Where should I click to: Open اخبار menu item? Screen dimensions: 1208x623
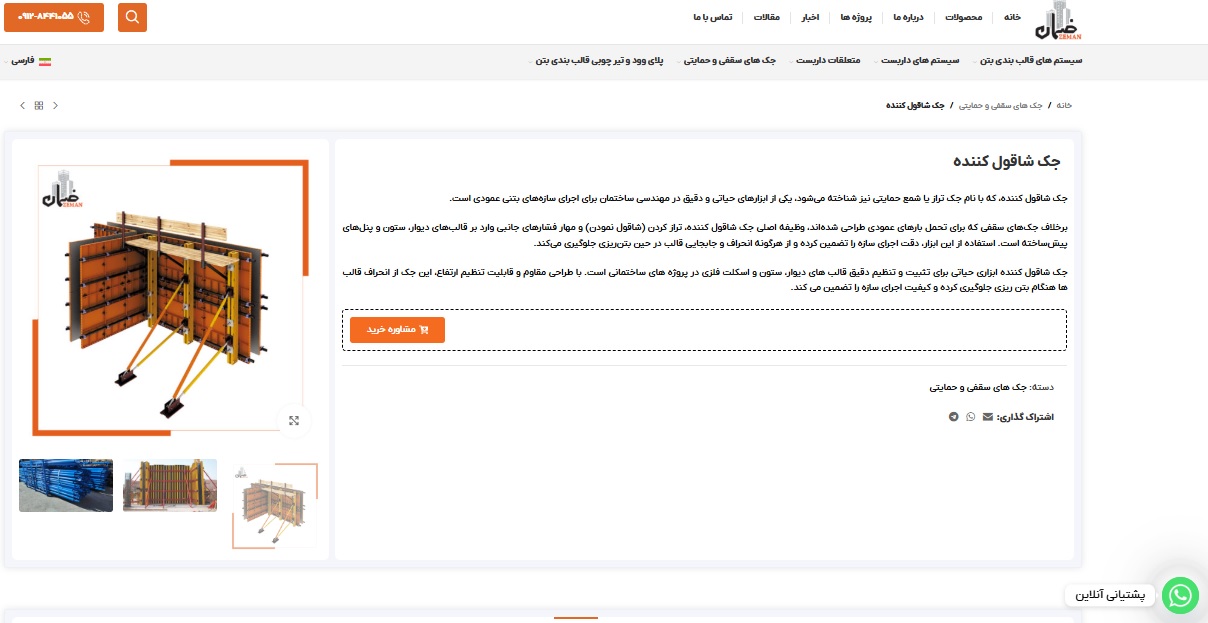tap(810, 18)
